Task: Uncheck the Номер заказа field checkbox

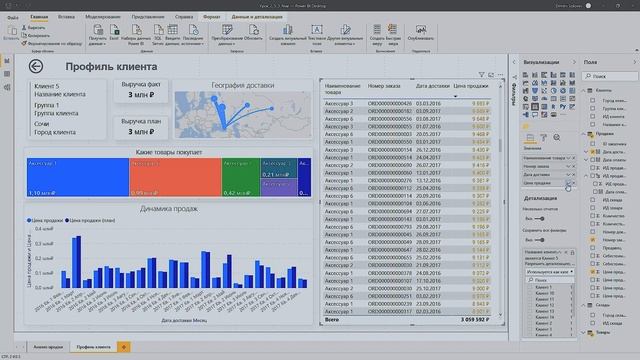Action: [593, 240]
